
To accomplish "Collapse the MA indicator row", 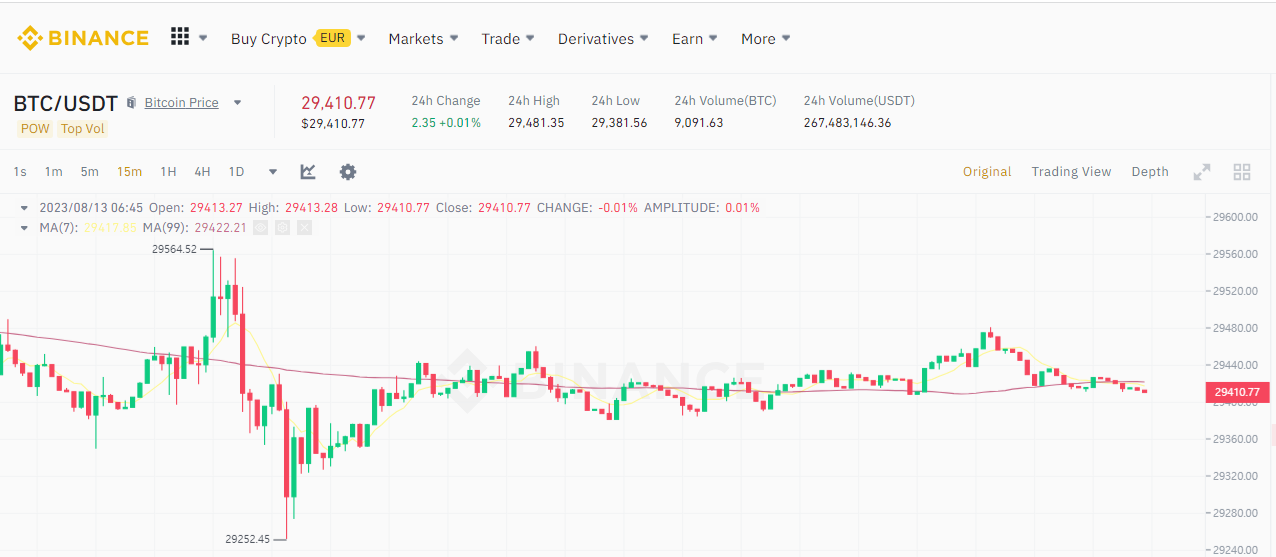I will (x=24, y=227).
